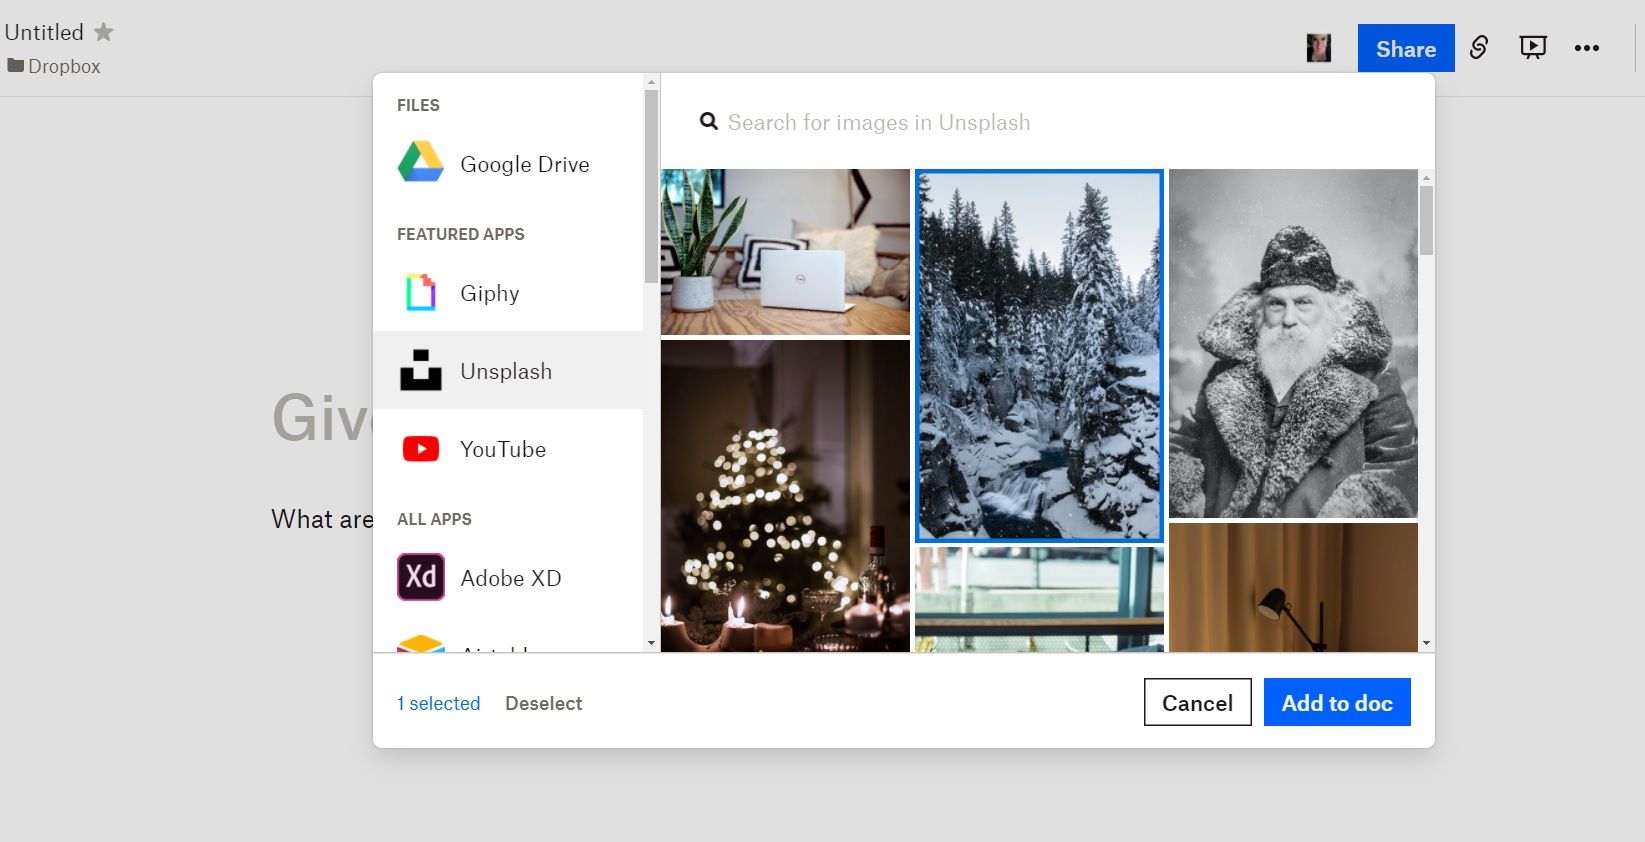Click the Untitled document title
This screenshot has height=842, width=1645.
coord(44,32)
